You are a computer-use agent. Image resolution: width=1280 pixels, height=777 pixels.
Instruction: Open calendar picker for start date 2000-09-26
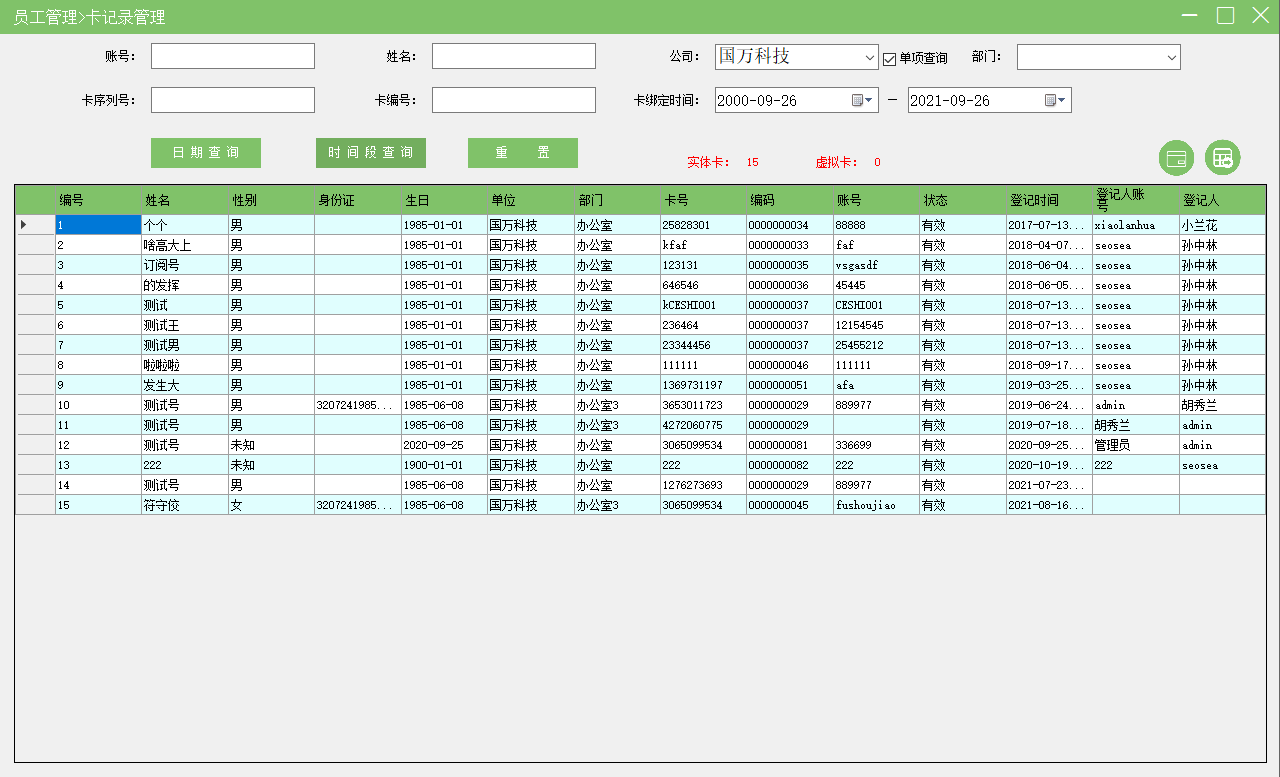coord(862,100)
